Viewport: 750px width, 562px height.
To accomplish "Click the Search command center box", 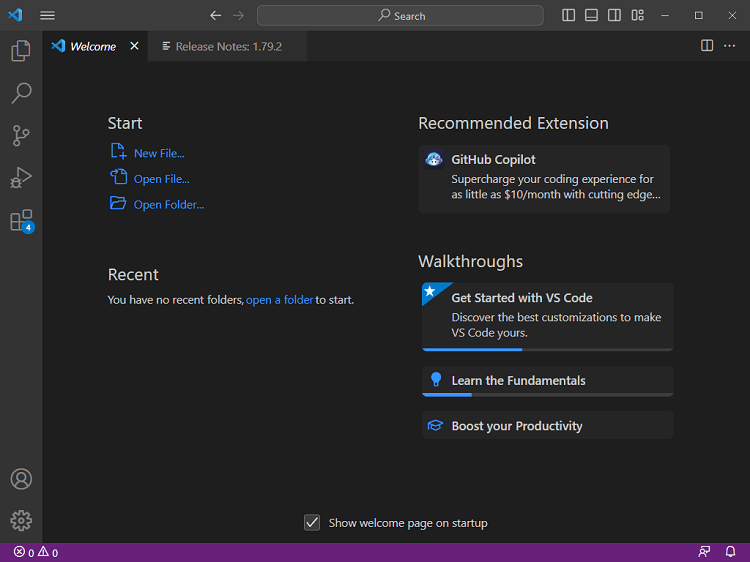I will (400, 15).
